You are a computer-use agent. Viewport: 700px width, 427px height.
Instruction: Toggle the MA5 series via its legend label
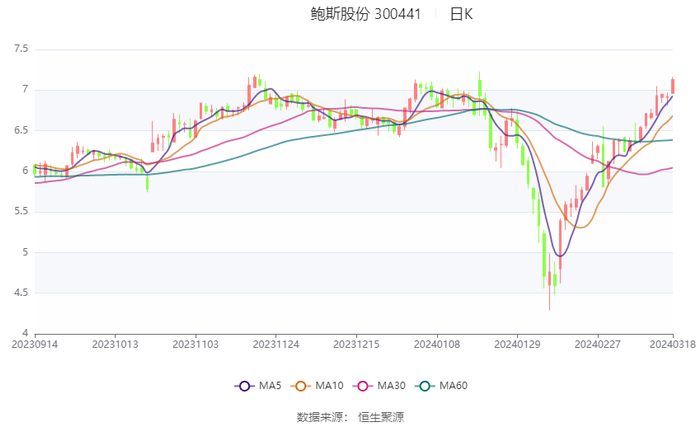pyautogui.click(x=268, y=386)
